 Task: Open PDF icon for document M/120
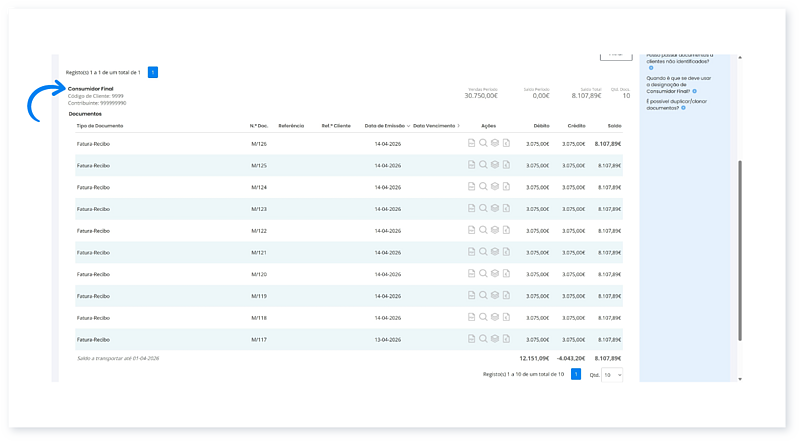coord(472,274)
